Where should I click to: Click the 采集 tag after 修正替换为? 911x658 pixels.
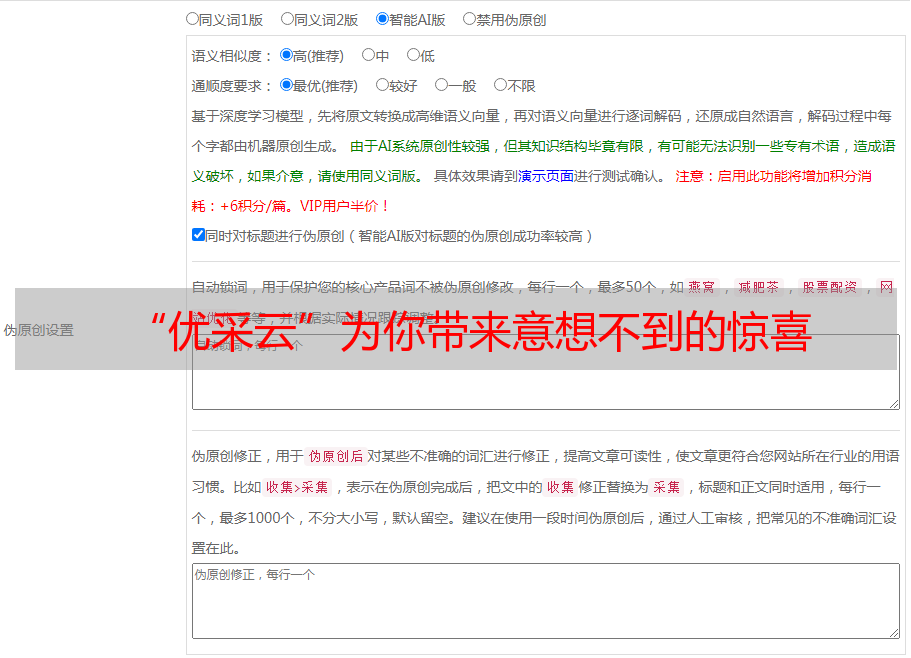tap(666, 487)
